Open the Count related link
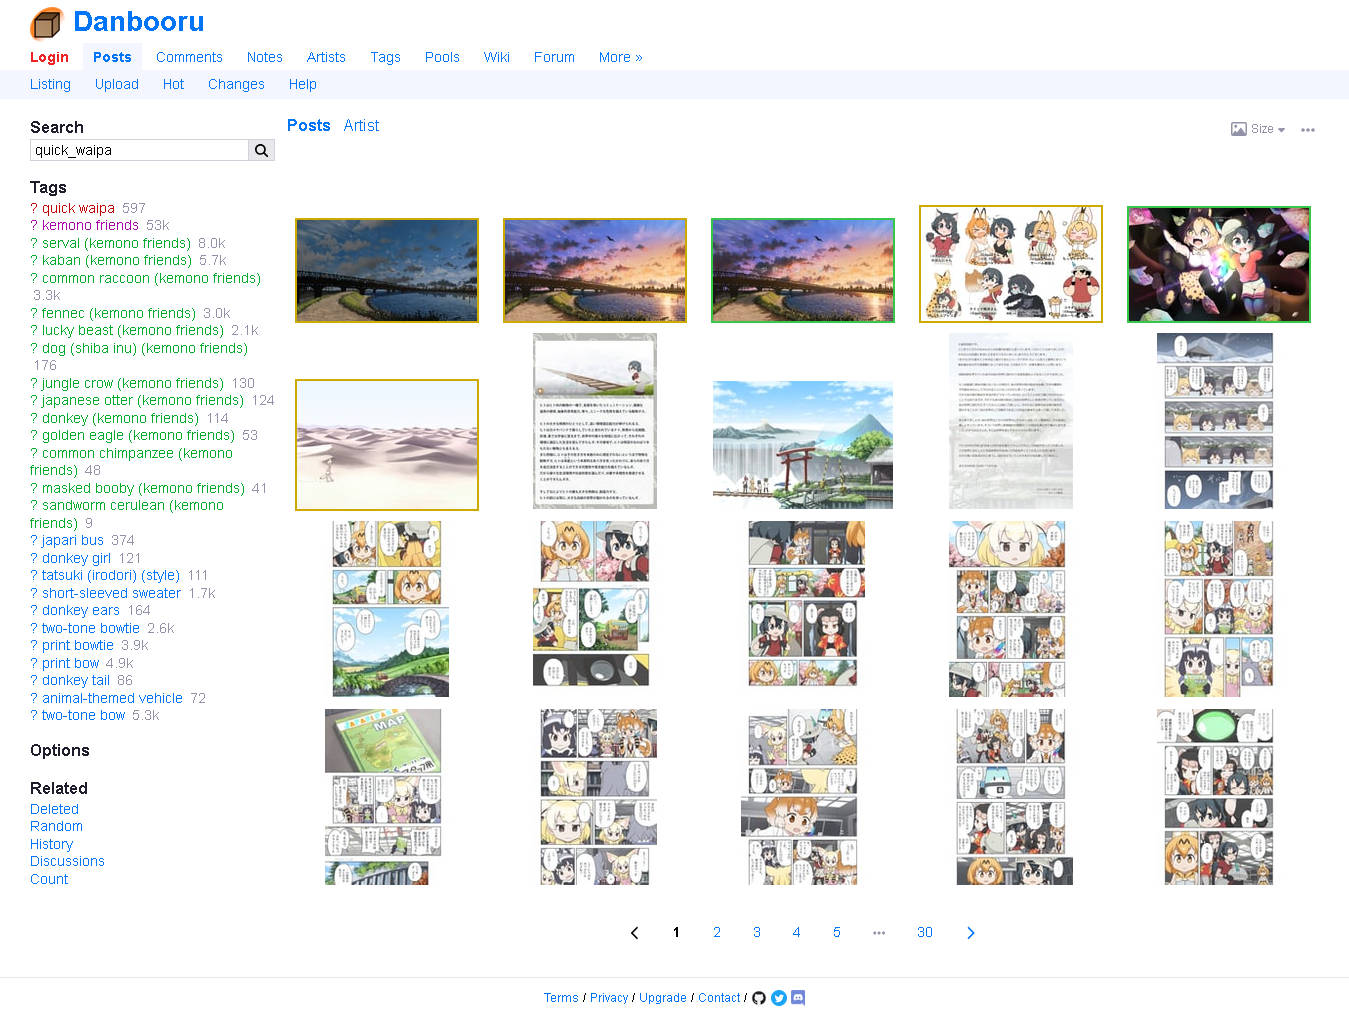 click(x=49, y=879)
